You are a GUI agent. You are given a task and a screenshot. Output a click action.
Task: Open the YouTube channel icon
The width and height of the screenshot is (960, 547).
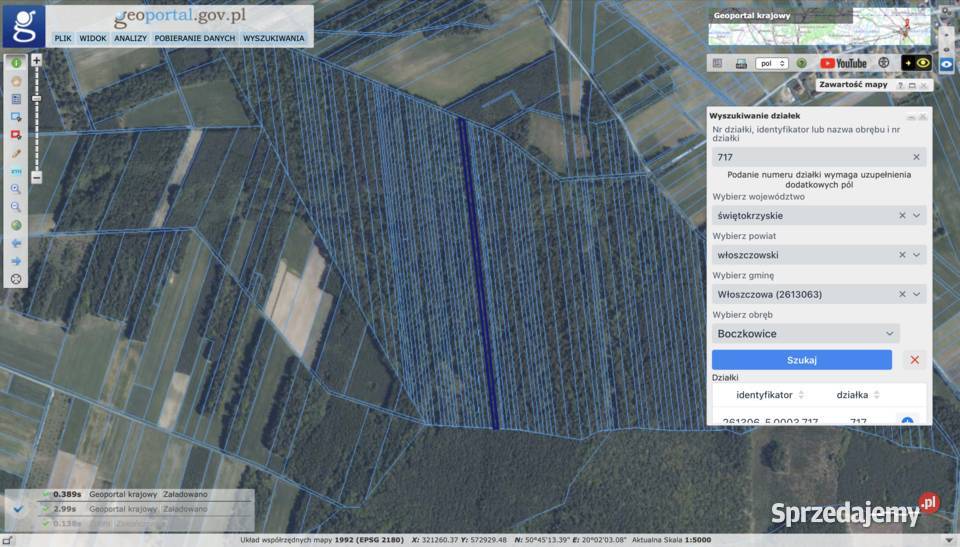coord(843,63)
